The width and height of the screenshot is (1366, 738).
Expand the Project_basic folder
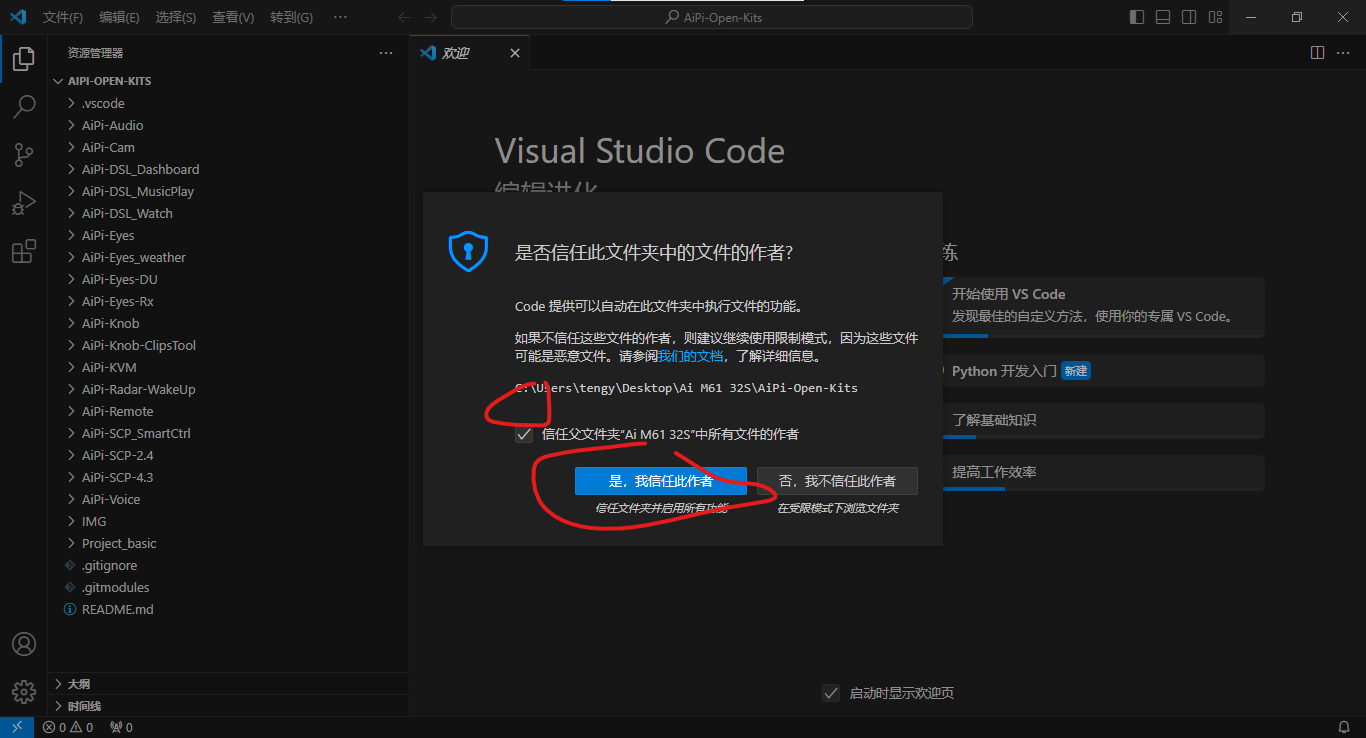[x=228, y=543]
